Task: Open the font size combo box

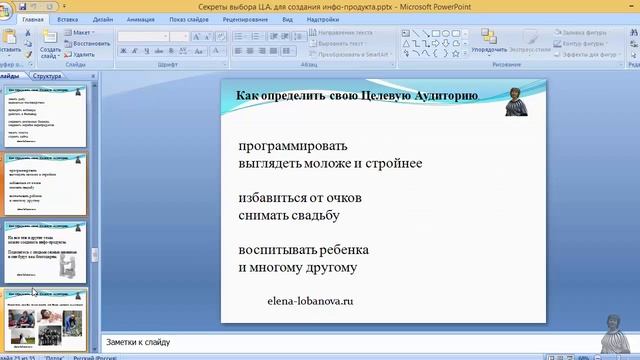Action: [179, 37]
